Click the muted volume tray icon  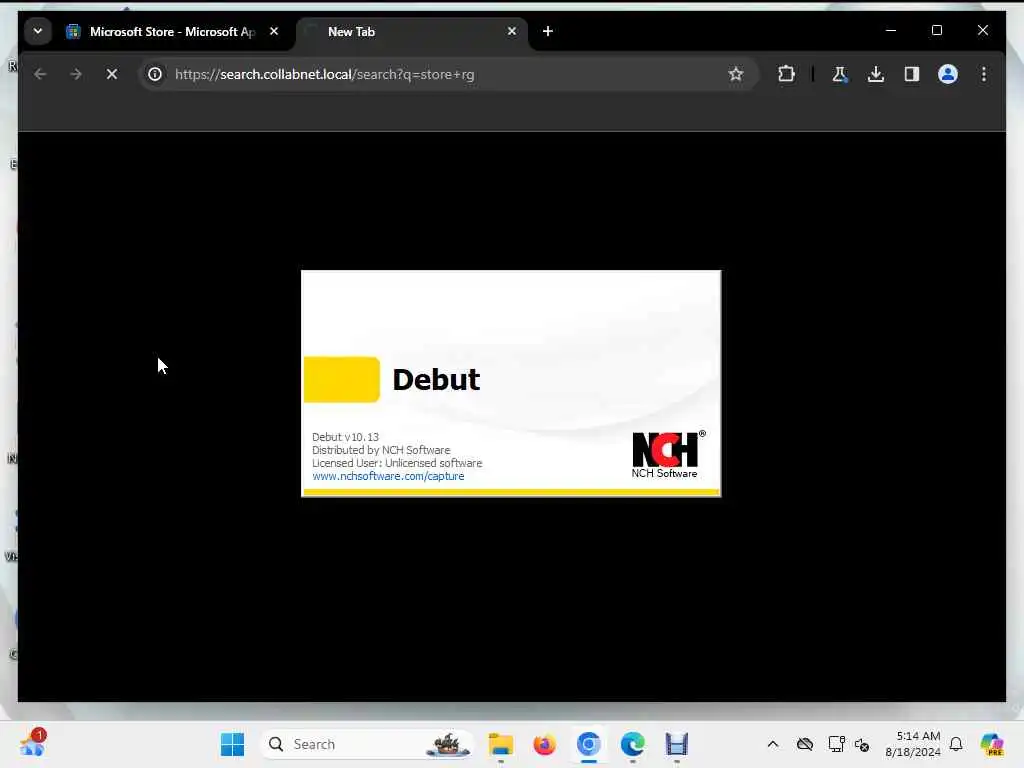click(x=862, y=744)
